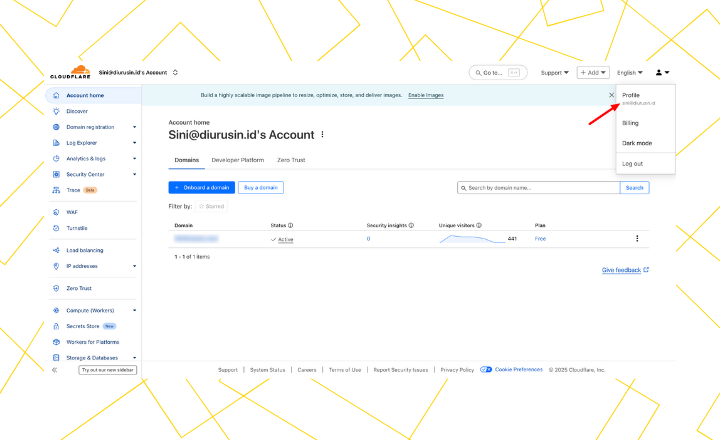This screenshot has width=720, height=440.
Task: Click the Security insights info icon
Action: click(x=411, y=226)
